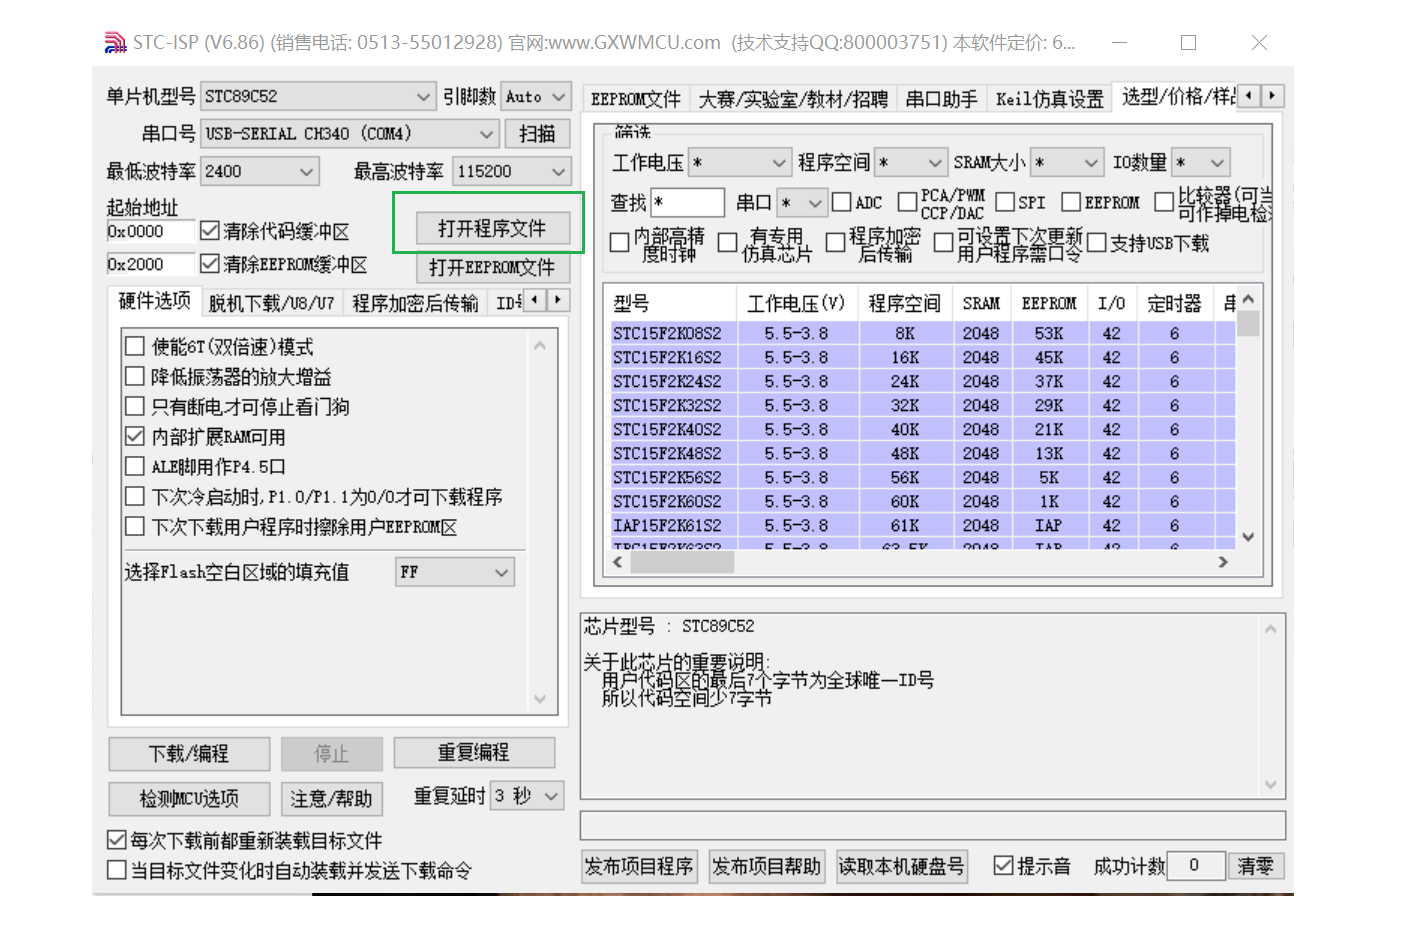Click the chip table scroll-down arrow
This screenshot has height=927, width=1412.
click(1248, 537)
